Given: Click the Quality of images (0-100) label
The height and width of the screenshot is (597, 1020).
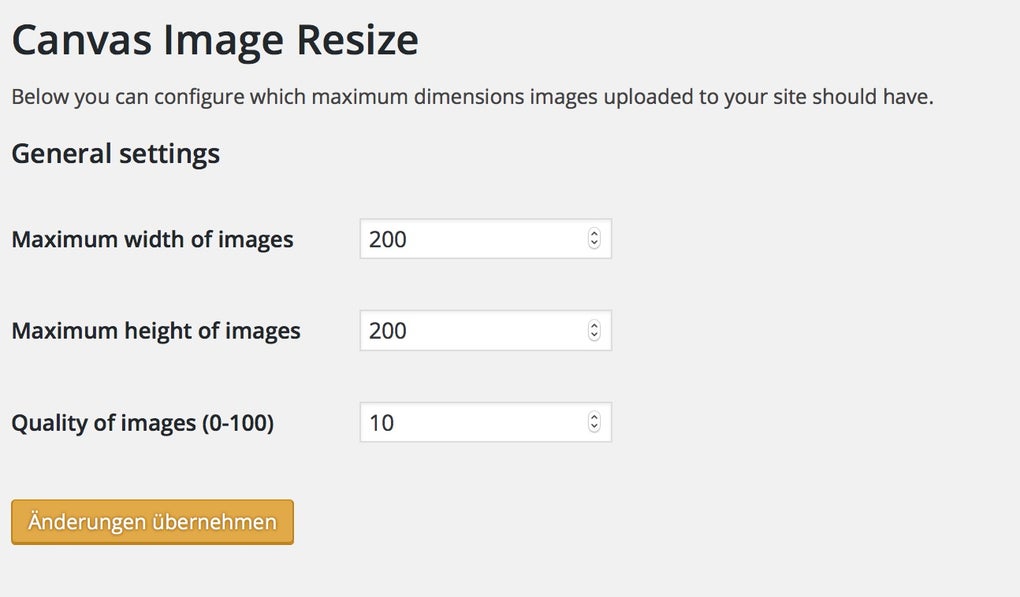Looking at the screenshot, I should [x=144, y=422].
